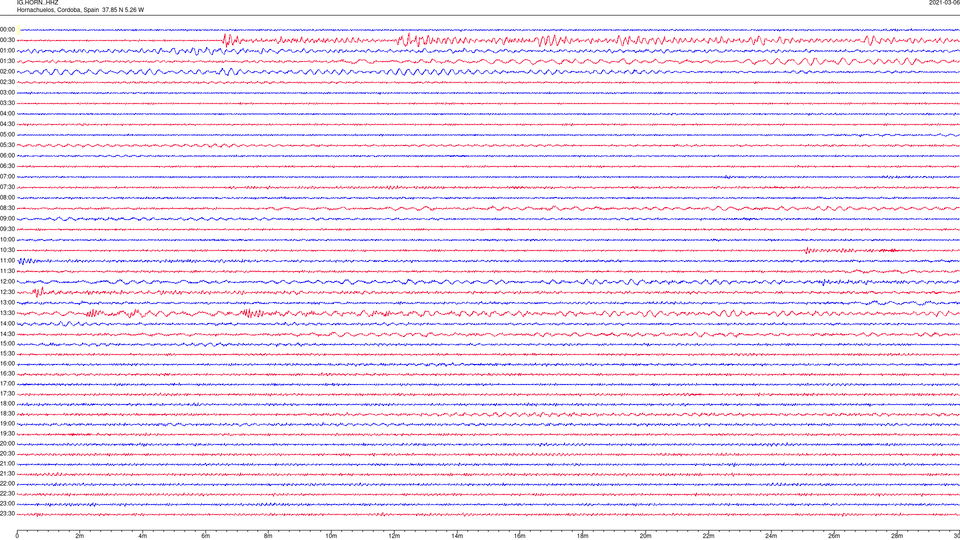Click the 14m tick label
This screenshot has height=540, width=960.
pos(457,536)
